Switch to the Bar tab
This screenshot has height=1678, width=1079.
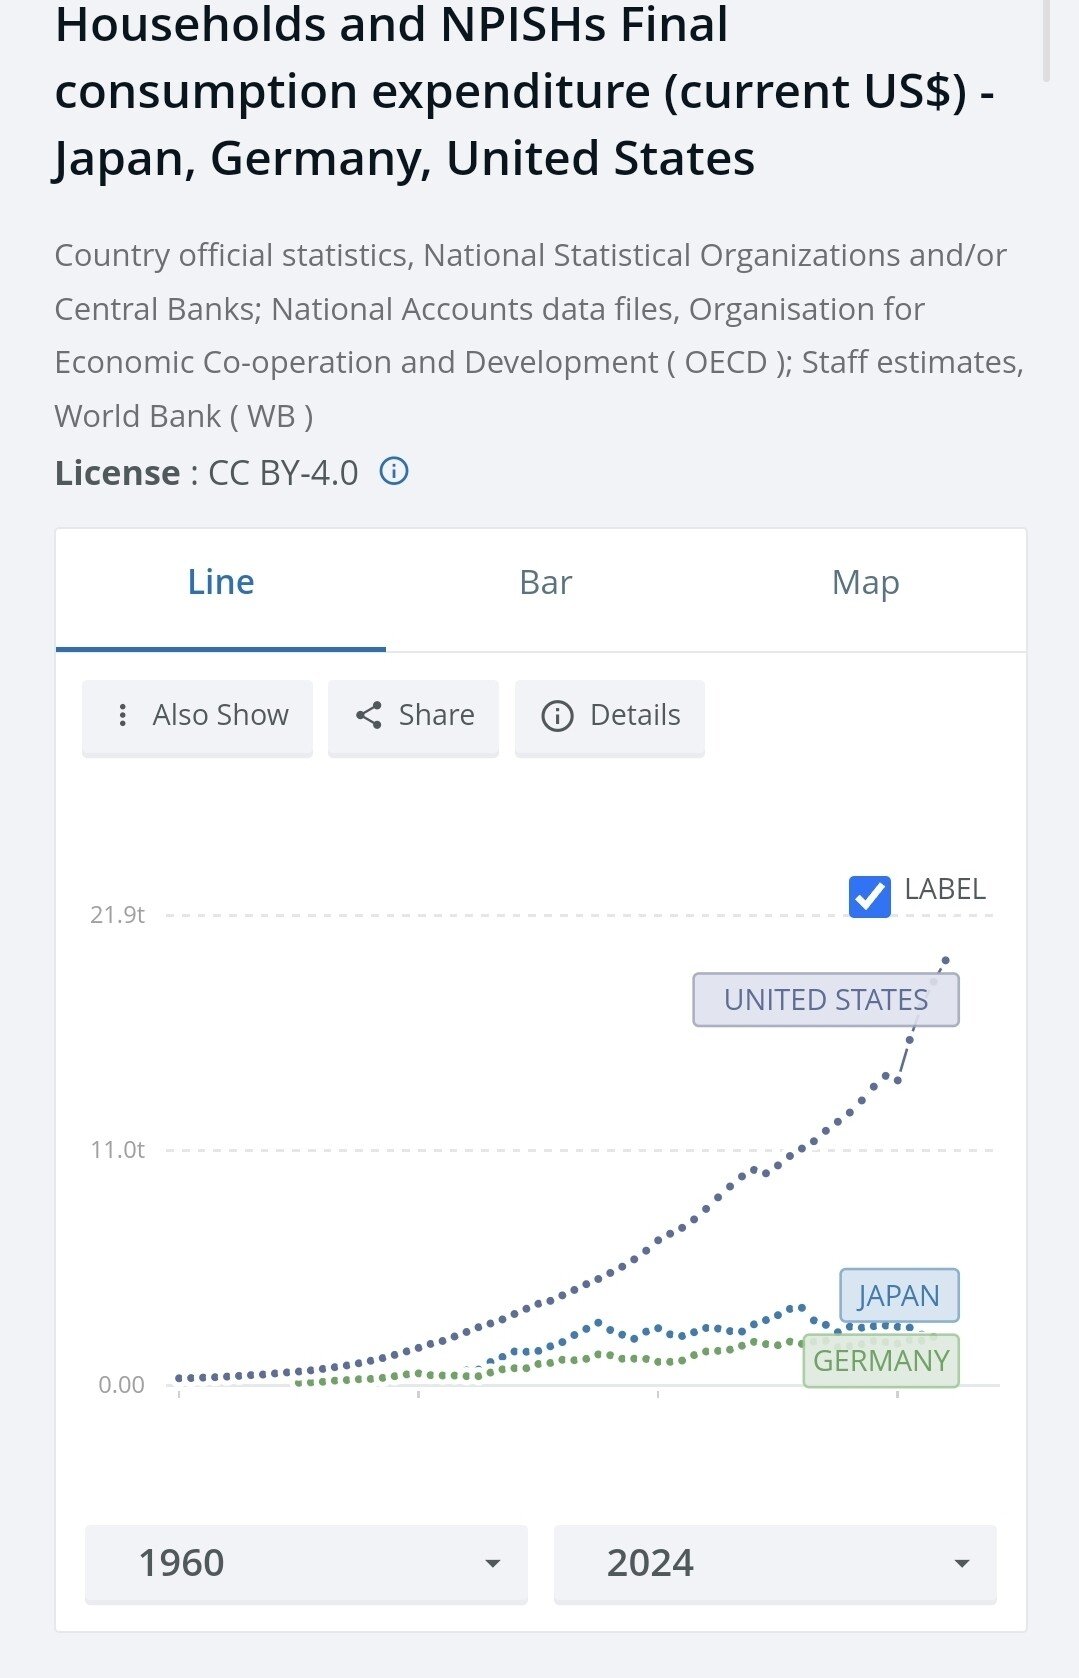[545, 583]
